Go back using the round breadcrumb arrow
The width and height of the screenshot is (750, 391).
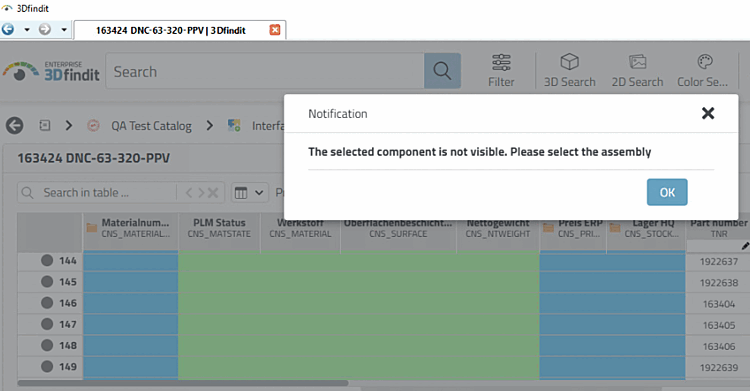[x=14, y=126]
